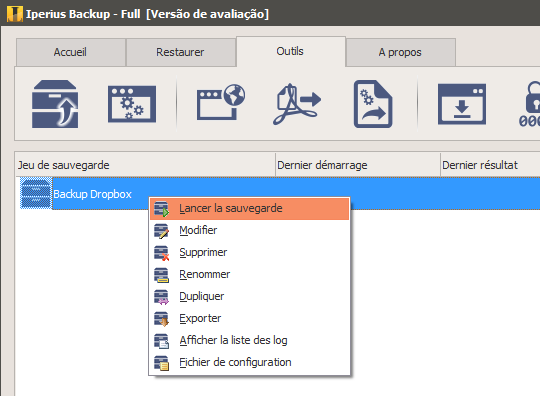This screenshot has height=396, width=540.
Task: Click the restore backup box icon in toolbar
Action: [55, 104]
